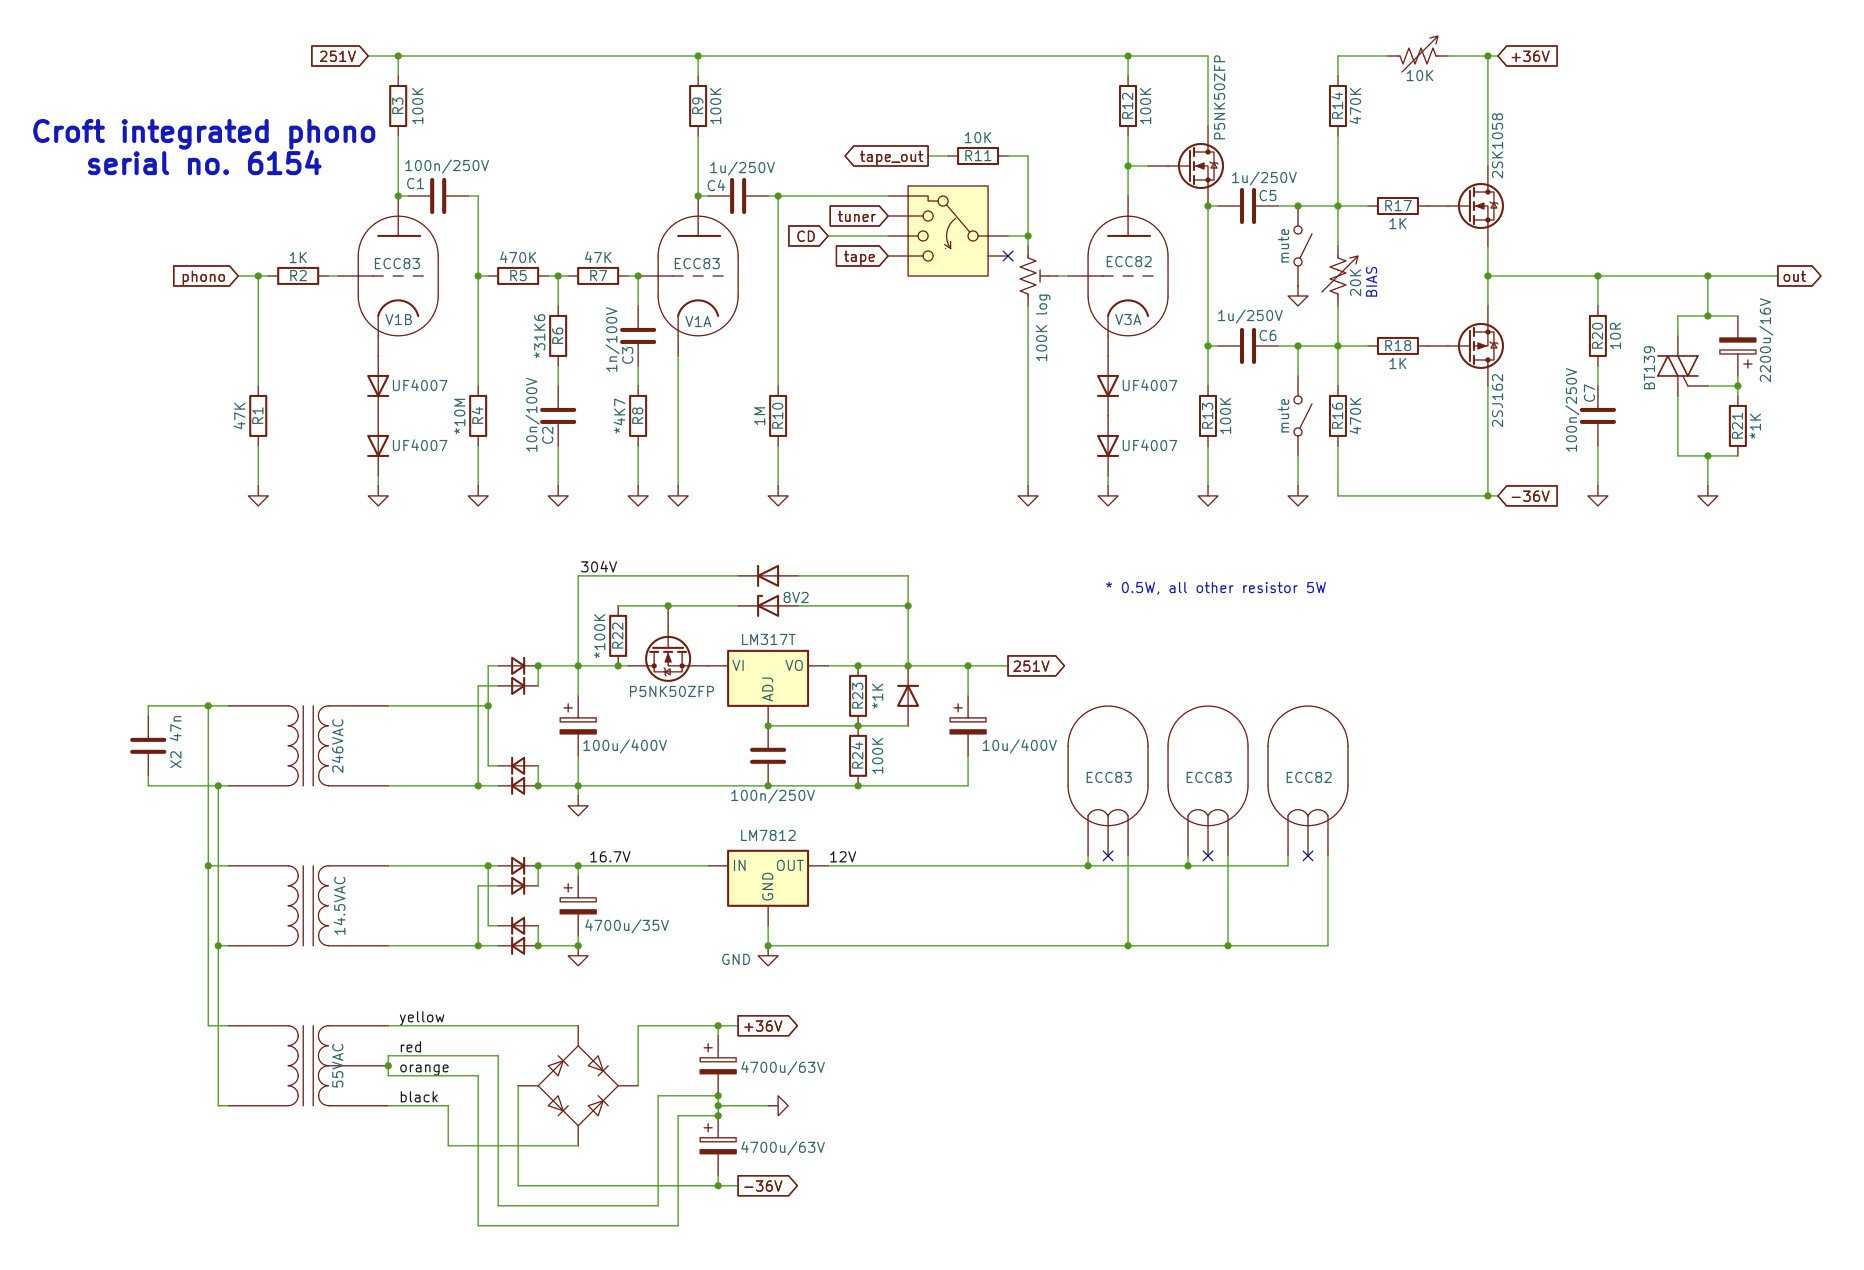Image resolution: width=1864 pixels, height=1270 pixels.
Task: Click the -36V label near R16
Action: 1528,496
